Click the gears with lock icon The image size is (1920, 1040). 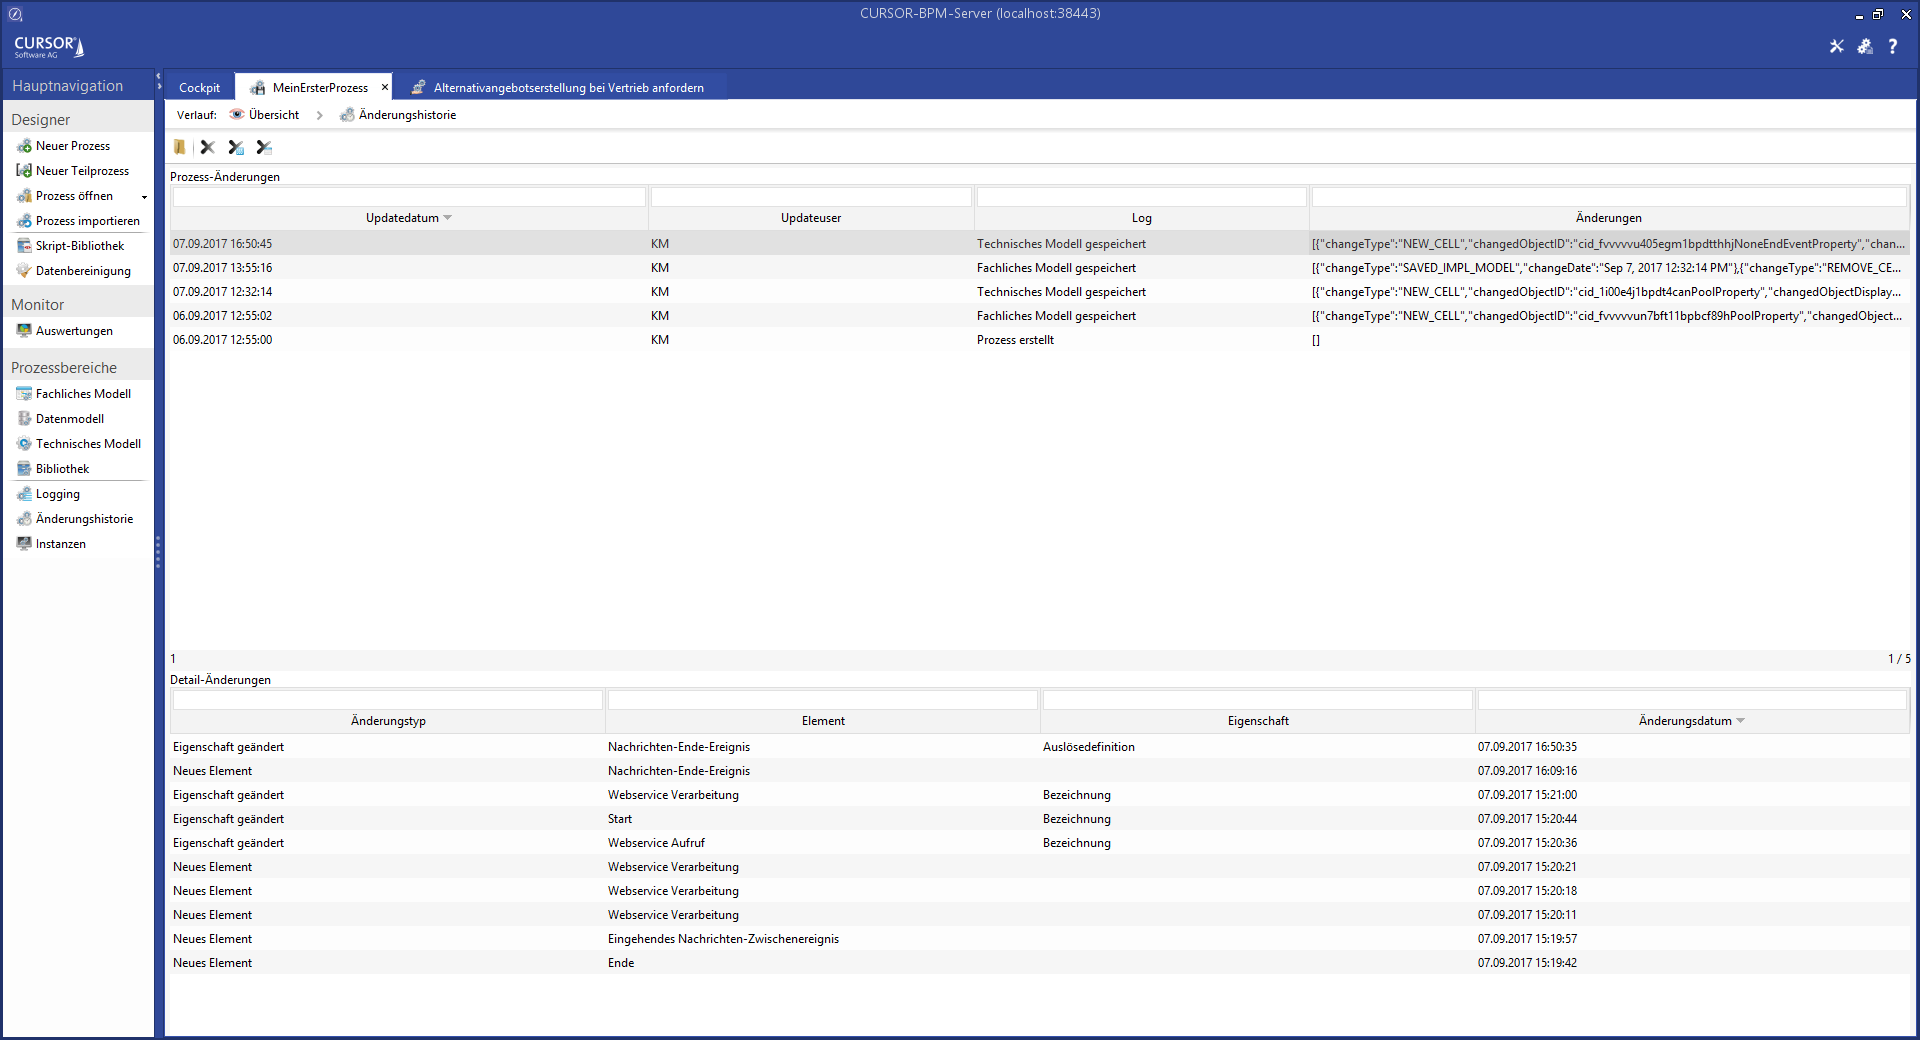1865,46
